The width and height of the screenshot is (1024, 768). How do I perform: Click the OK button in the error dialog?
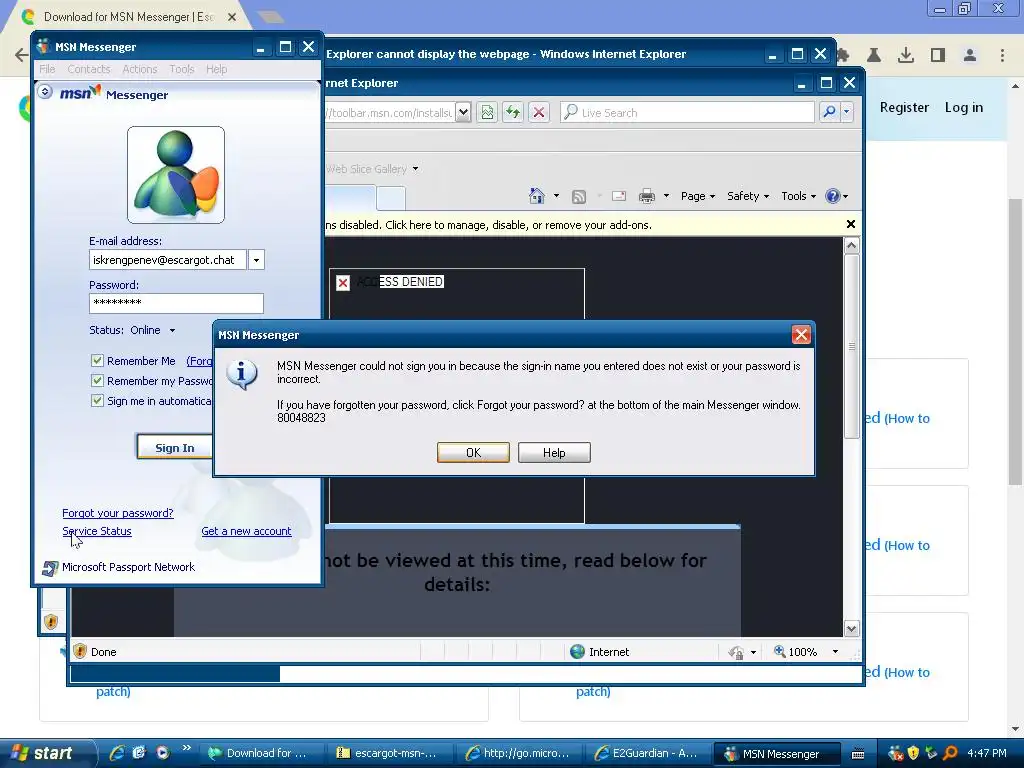pos(473,453)
